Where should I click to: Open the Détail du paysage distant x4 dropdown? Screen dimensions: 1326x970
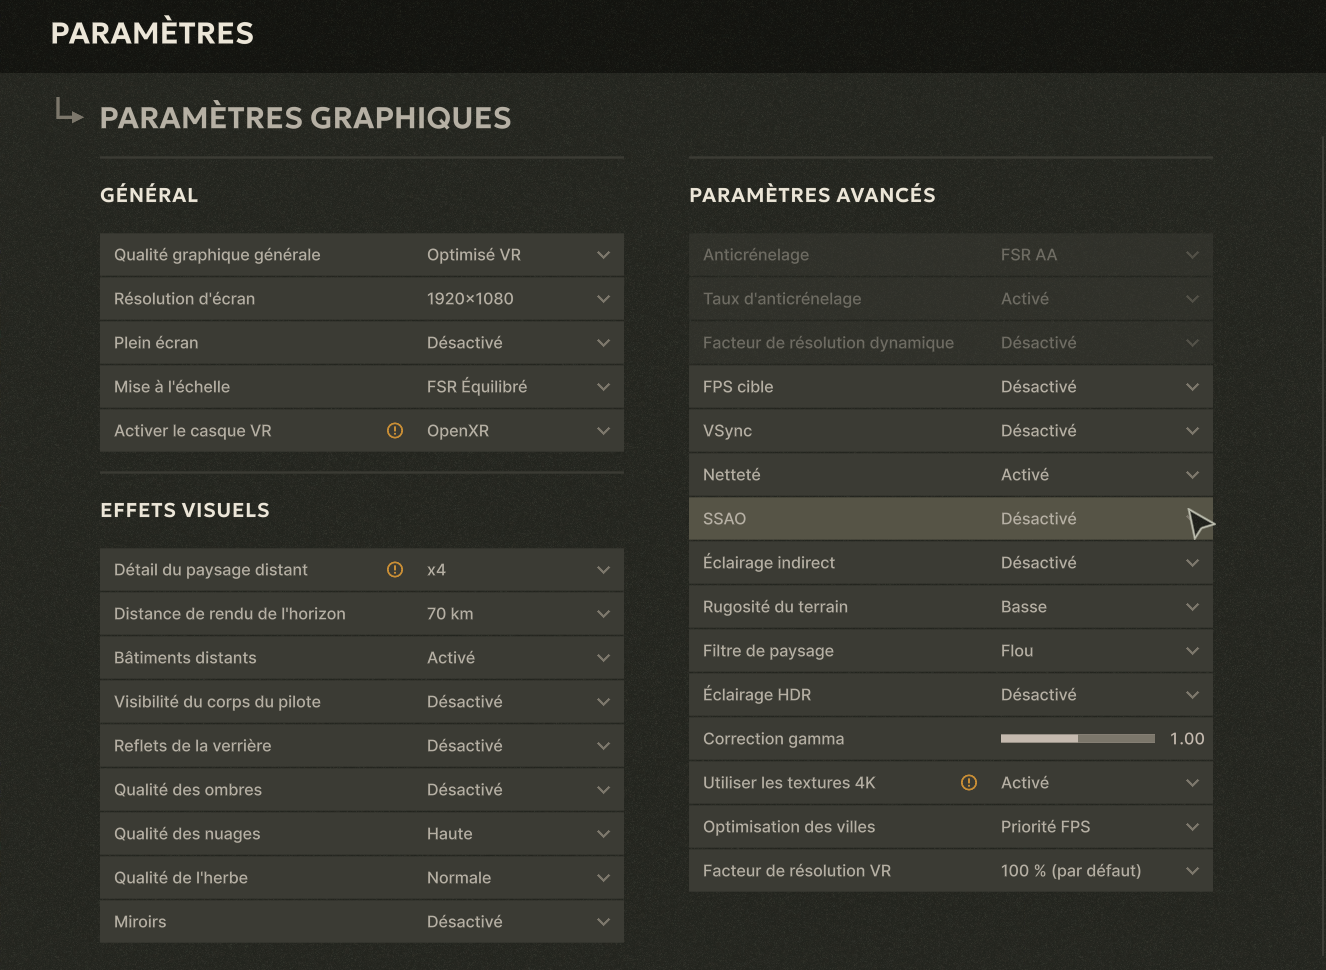(362, 570)
